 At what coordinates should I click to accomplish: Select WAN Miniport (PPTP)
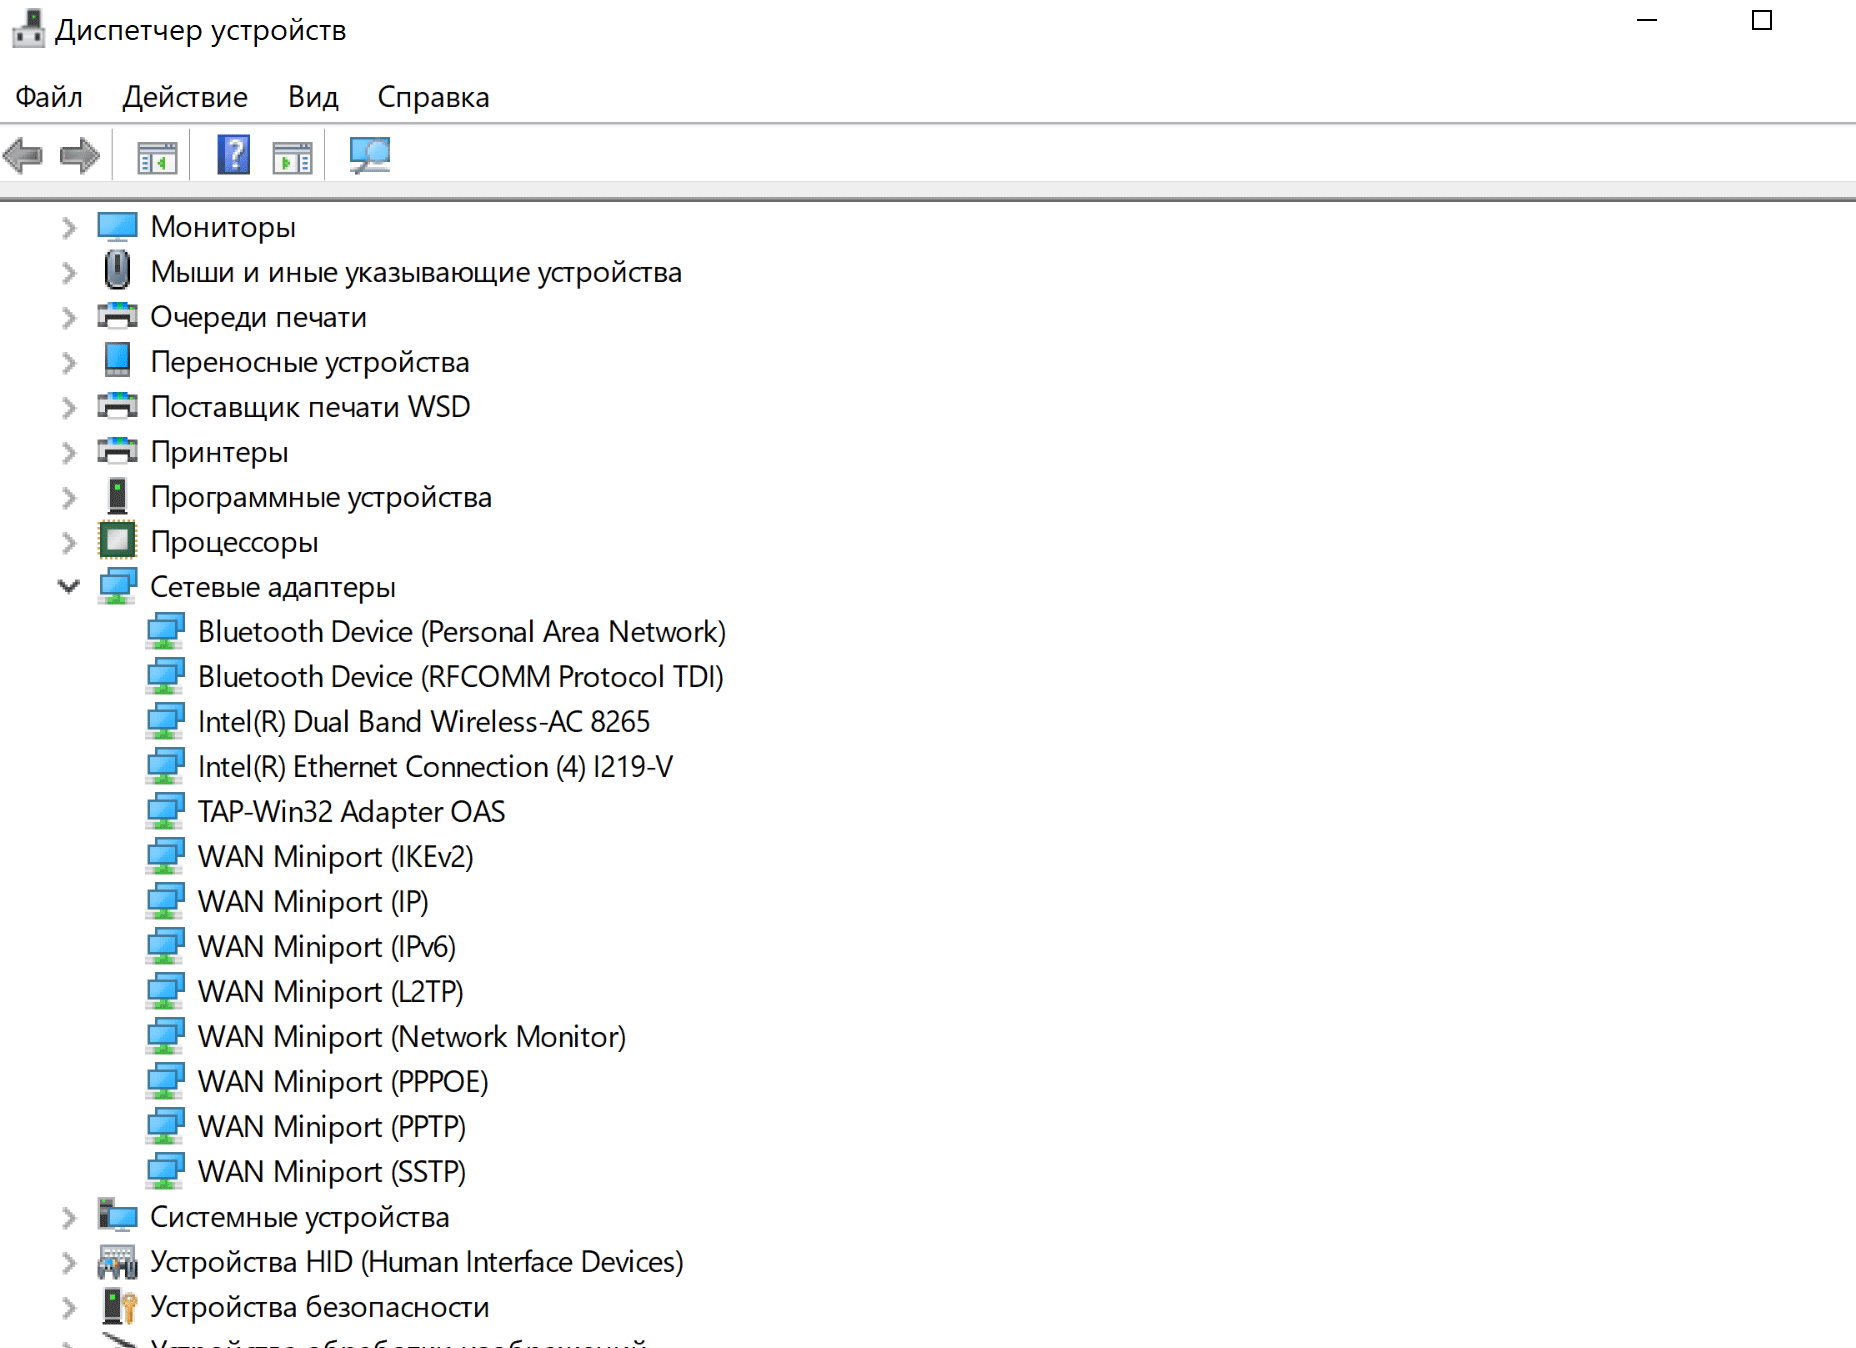pyautogui.click(x=332, y=1127)
